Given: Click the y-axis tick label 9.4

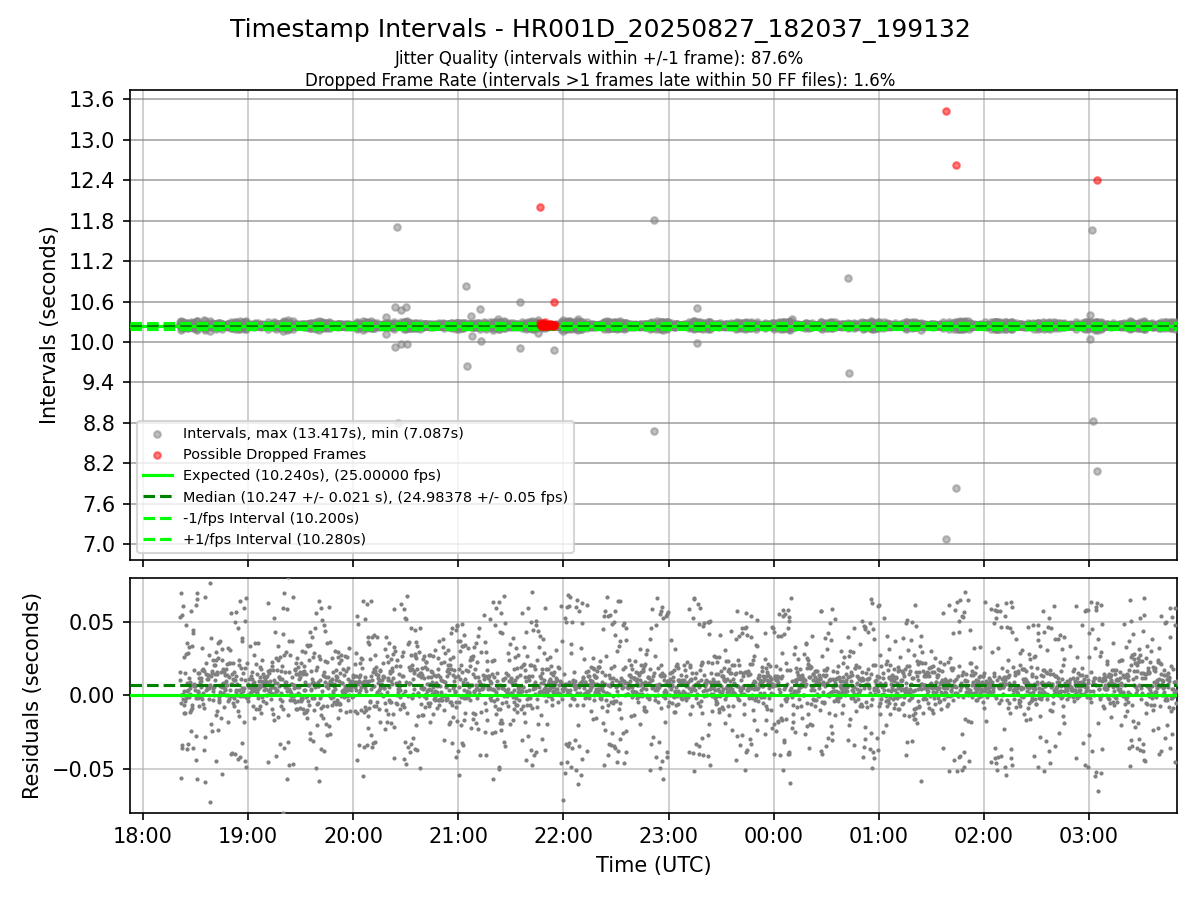Looking at the screenshot, I should (x=100, y=382).
